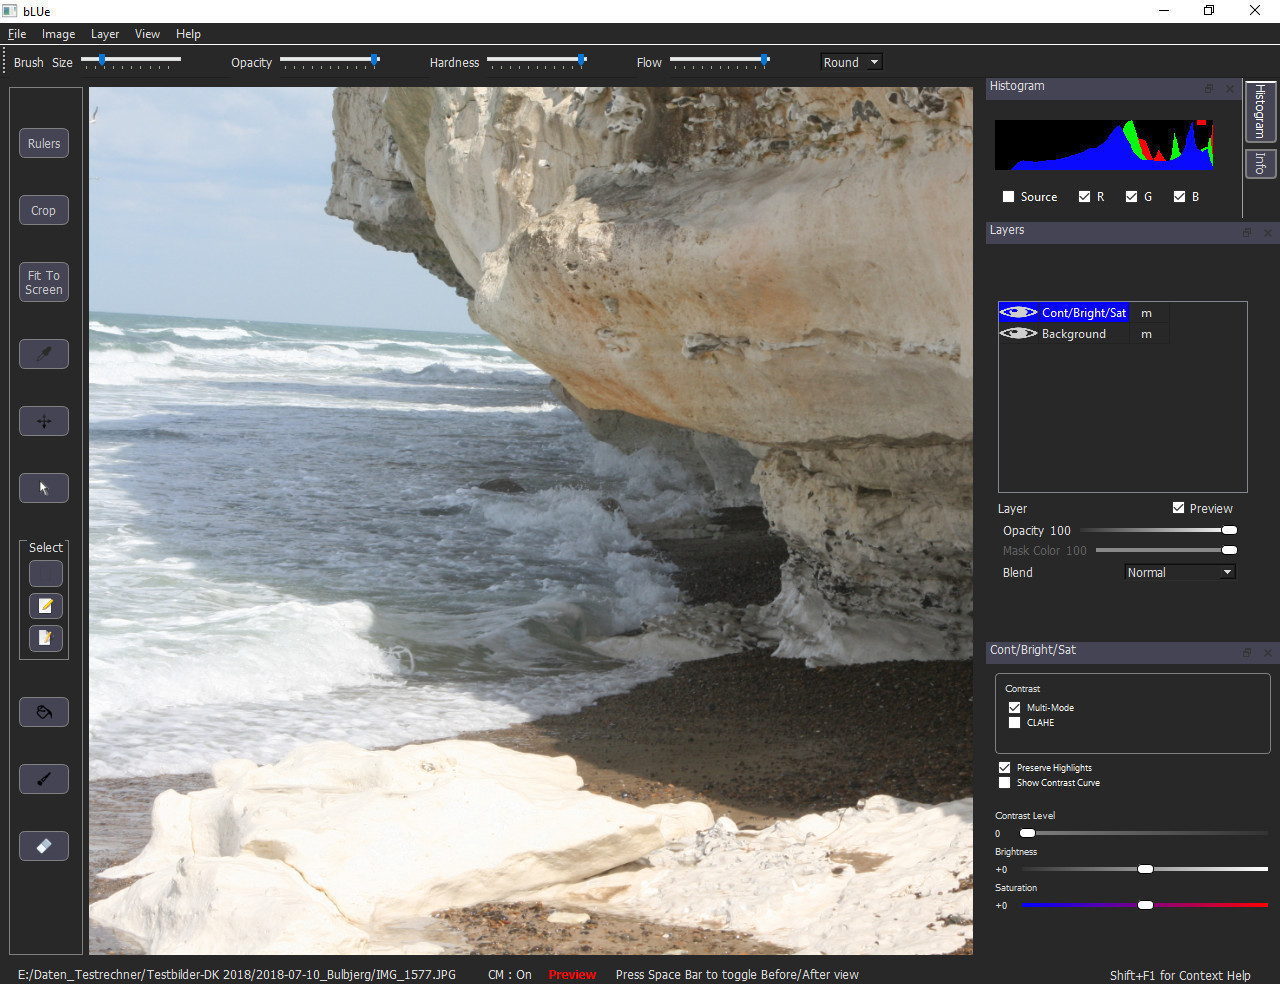Click the top blank Select tool button
Viewport: 1280px width, 984px height.
[x=46, y=574]
